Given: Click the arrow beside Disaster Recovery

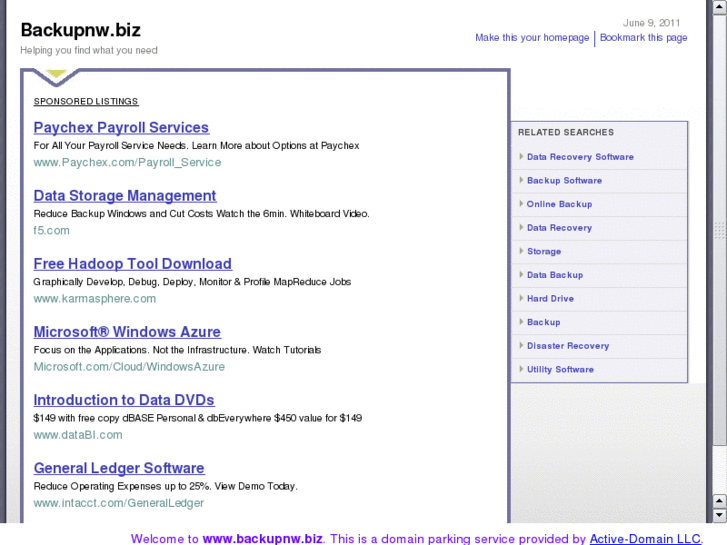Looking at the screenshot, I should 521,346.
